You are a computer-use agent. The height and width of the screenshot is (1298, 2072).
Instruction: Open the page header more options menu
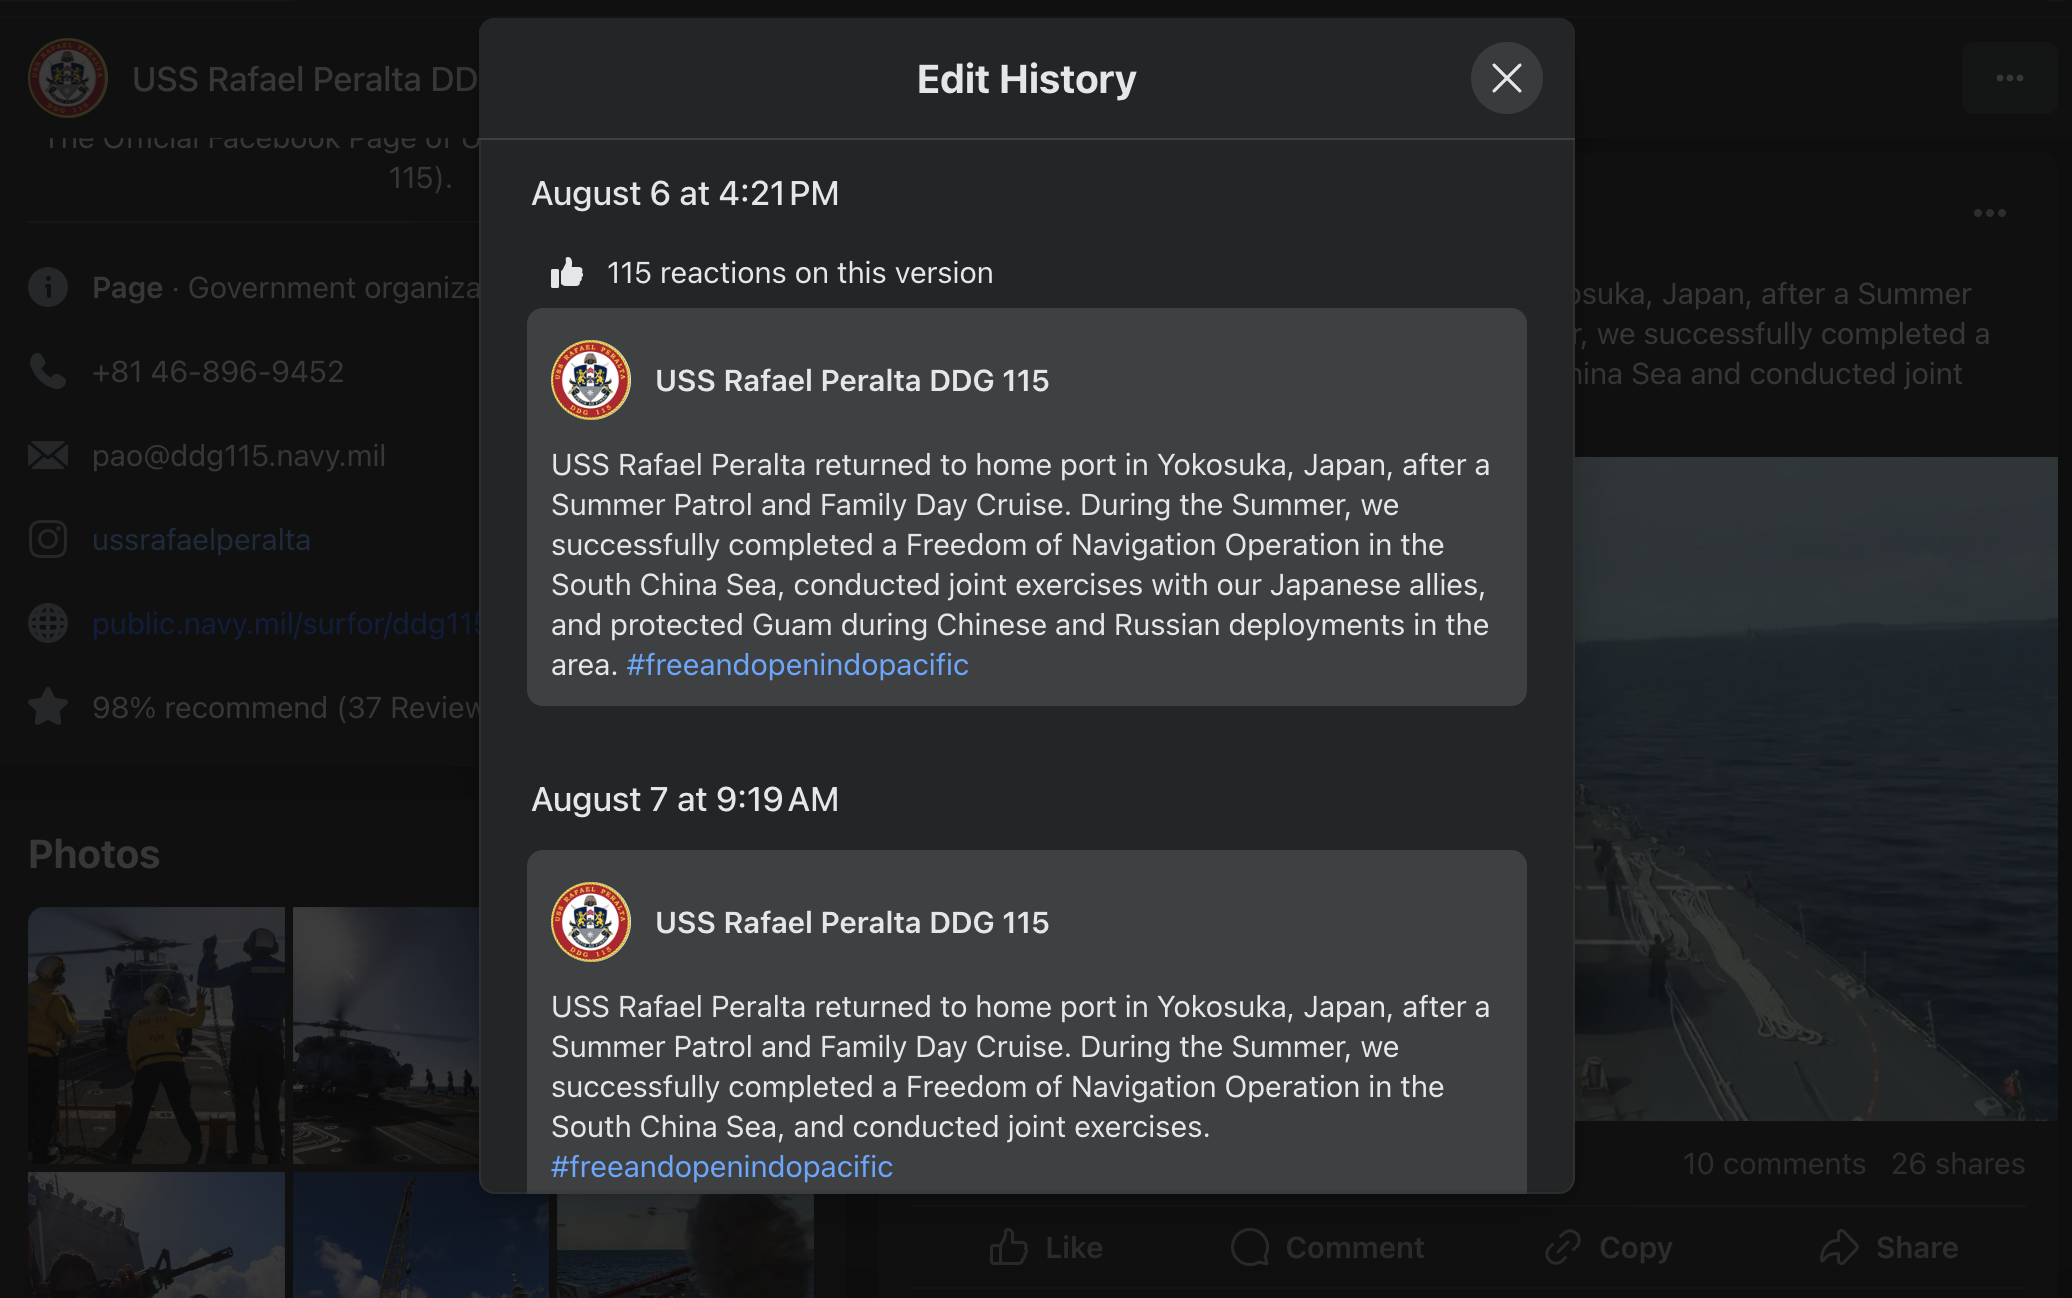(2009, 78)
